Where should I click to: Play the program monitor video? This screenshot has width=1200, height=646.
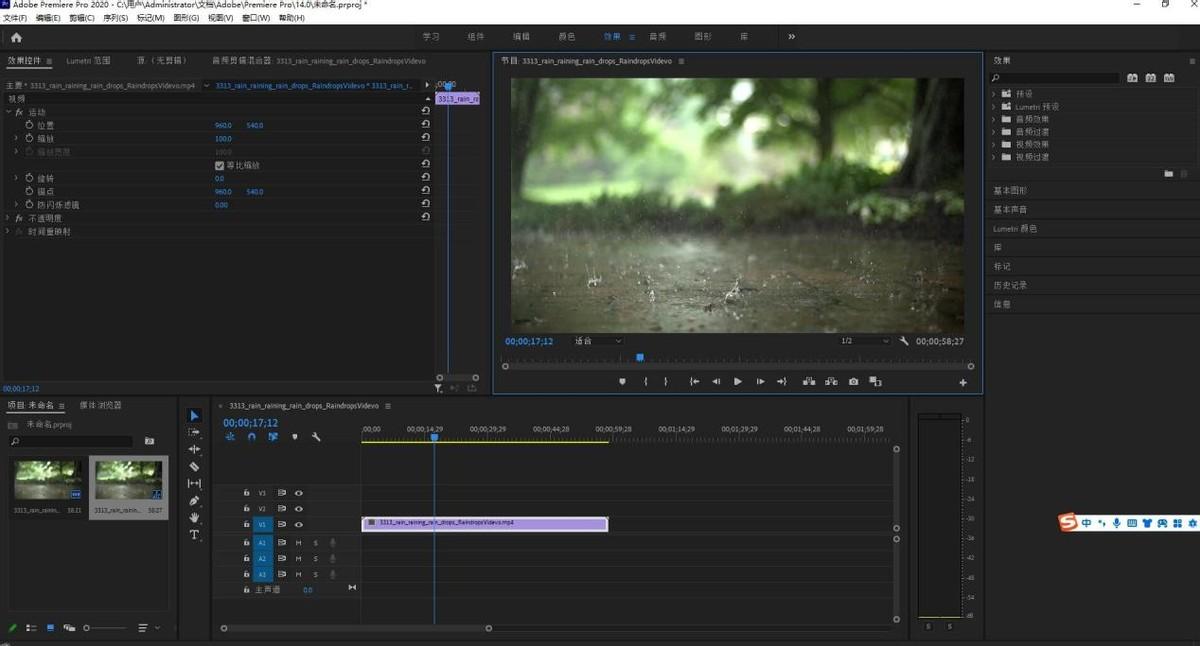click(738, 381)
